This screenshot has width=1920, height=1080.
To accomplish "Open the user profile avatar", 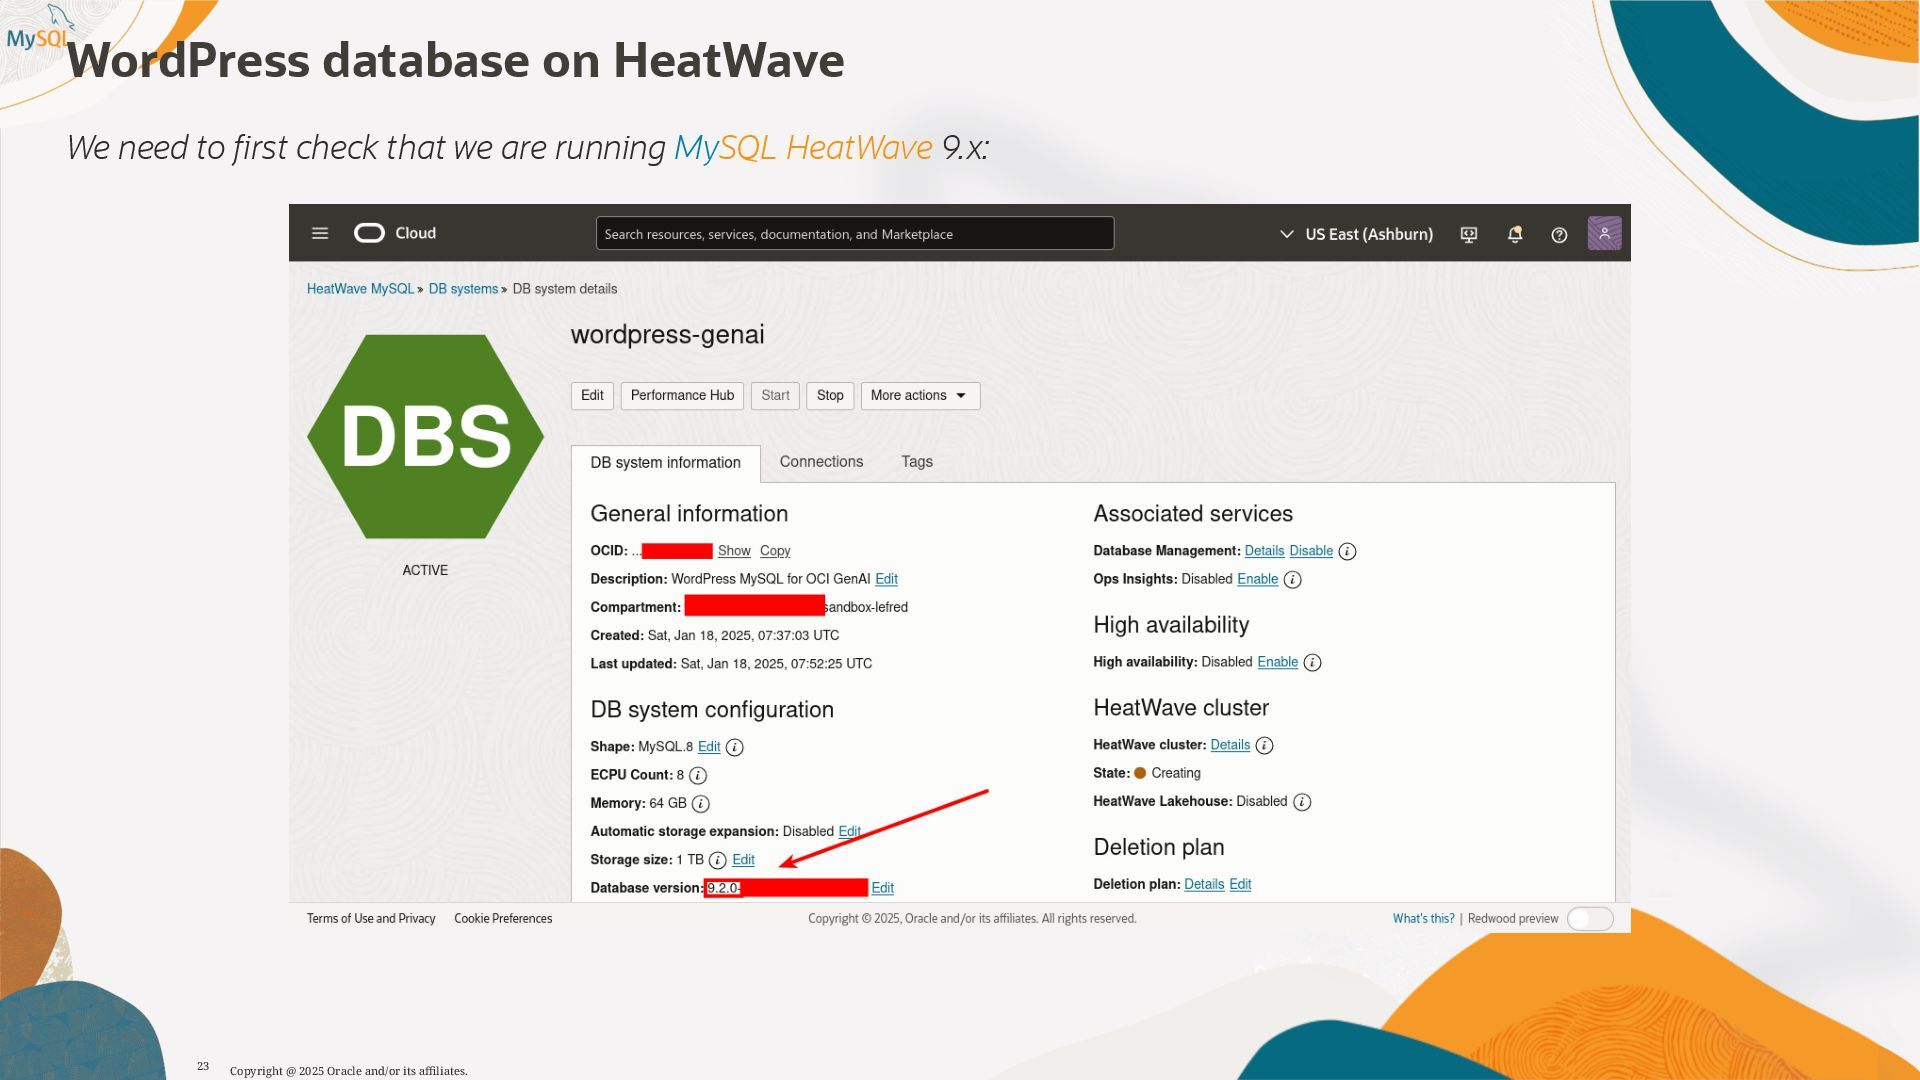I will (1604, 234).
